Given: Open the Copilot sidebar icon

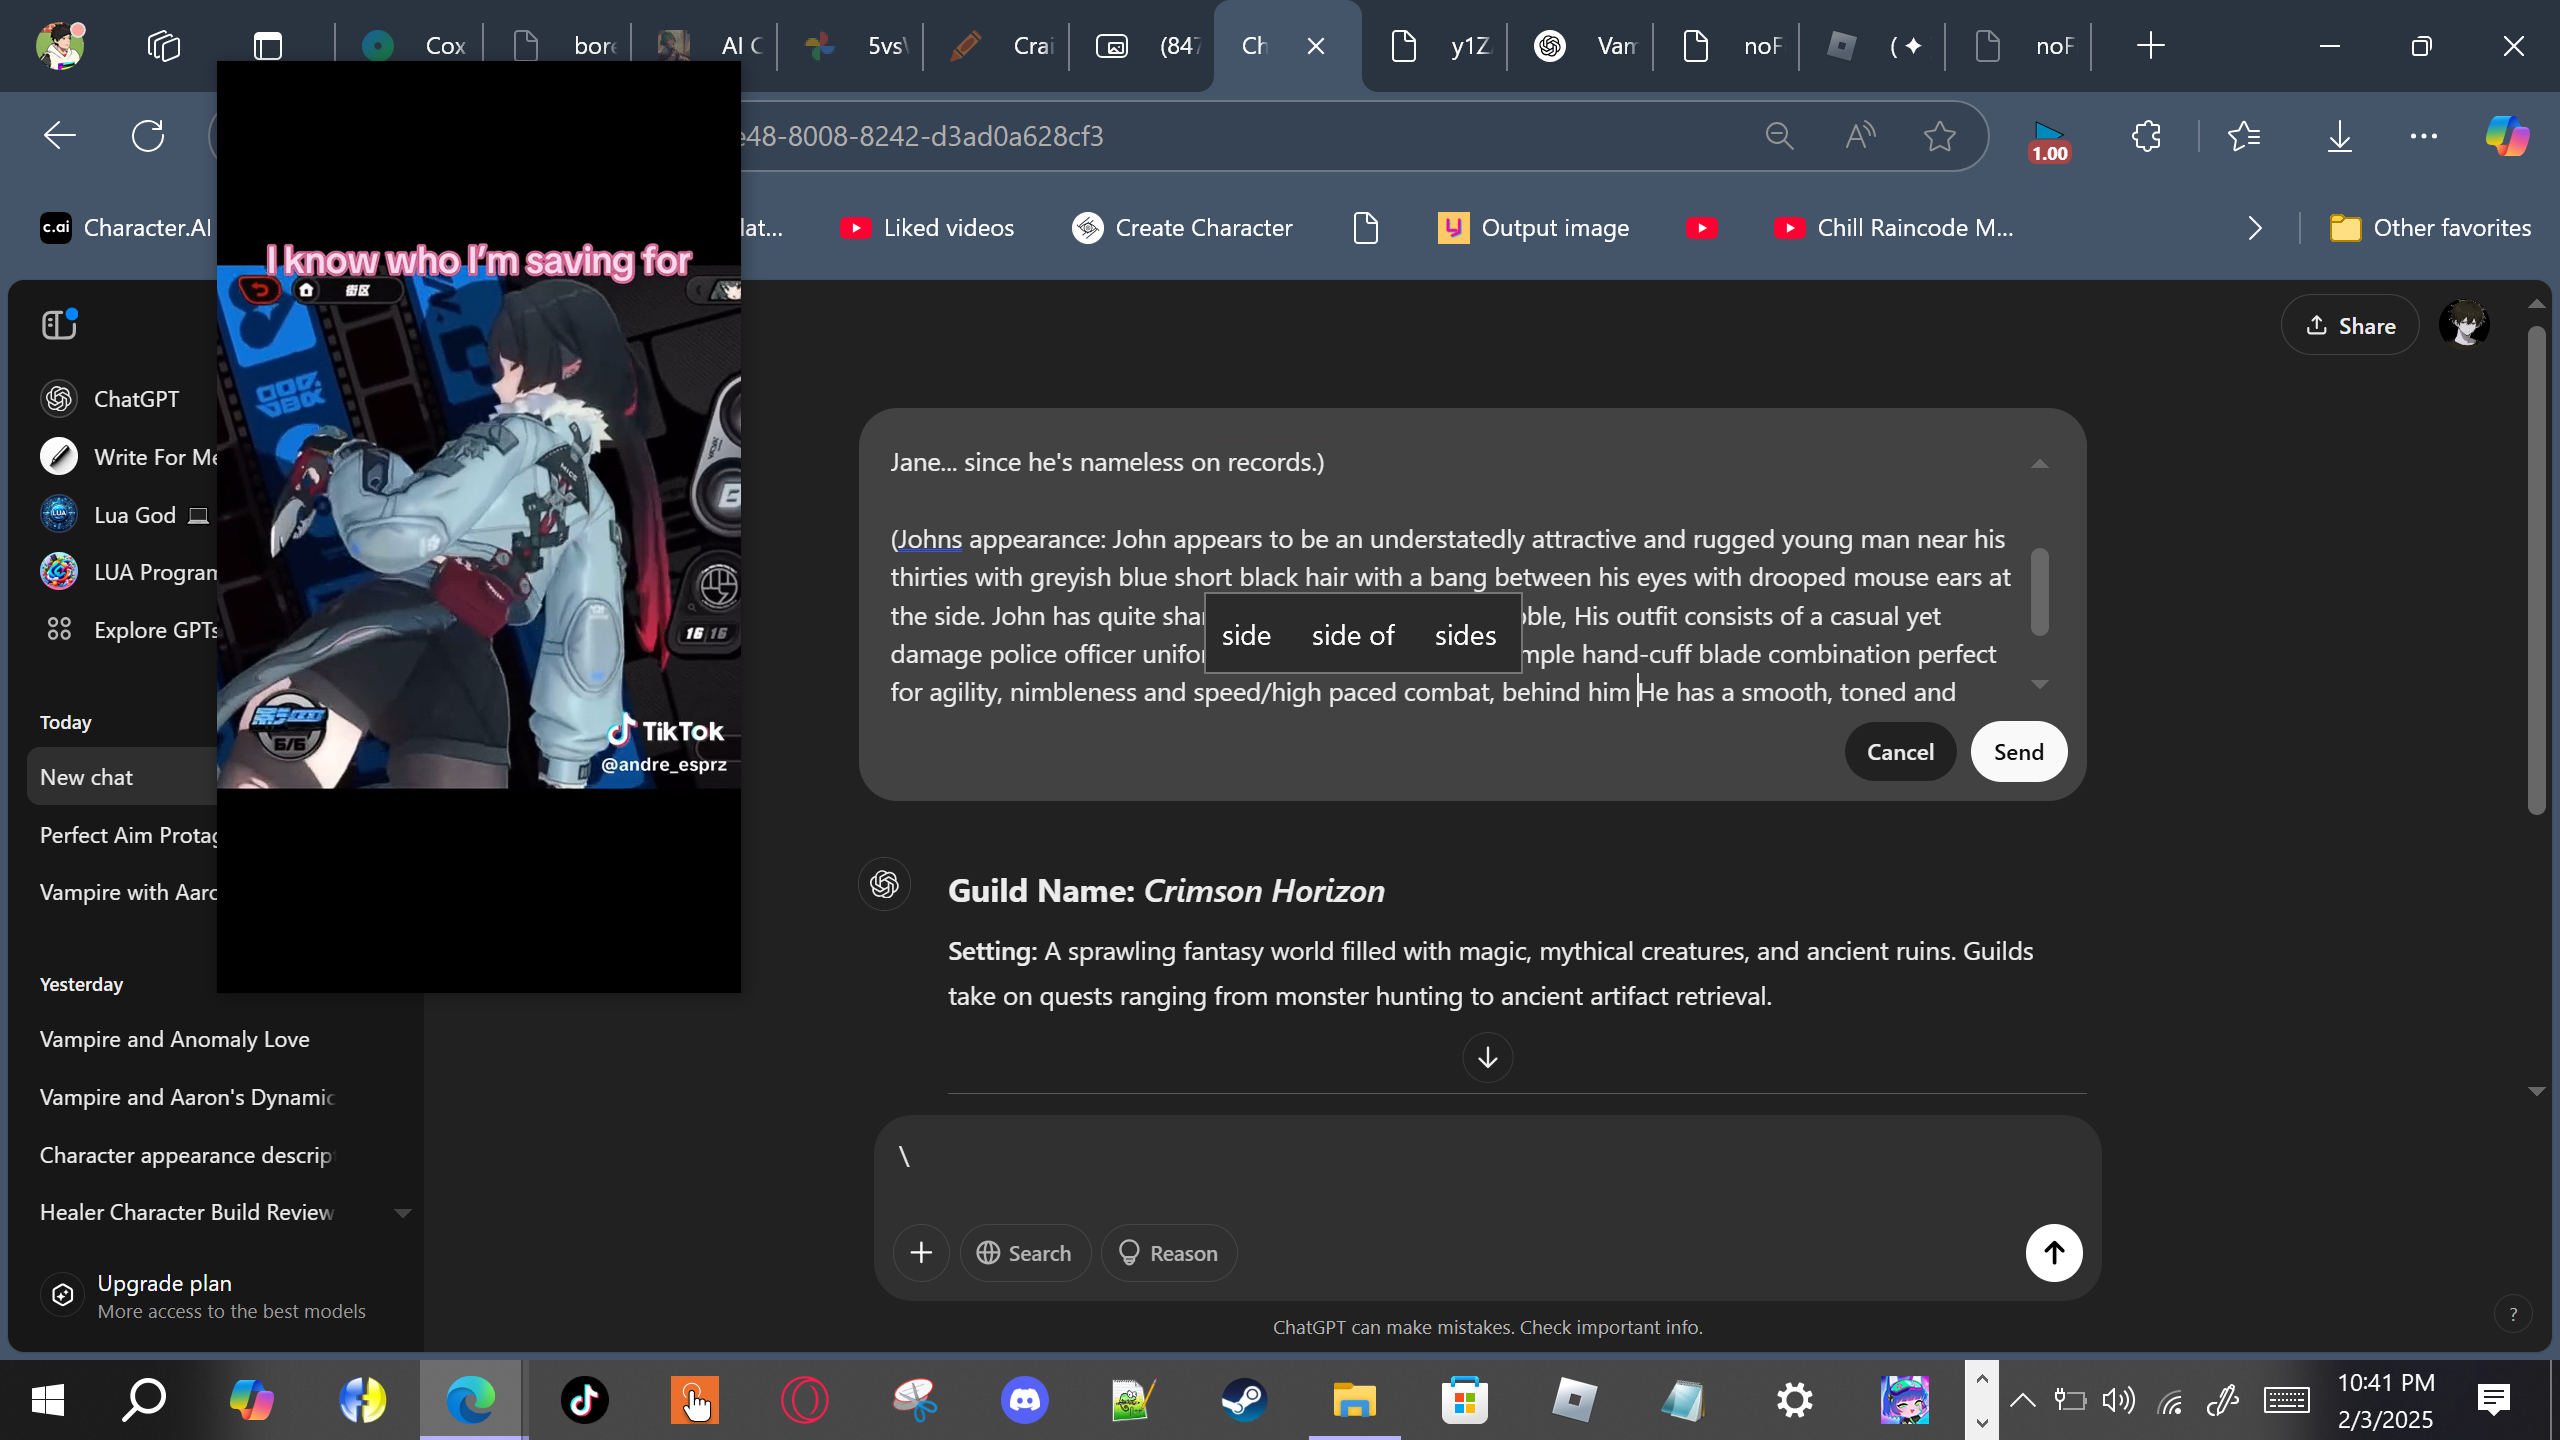Looking at the screenshot, I should (2507, 136).
